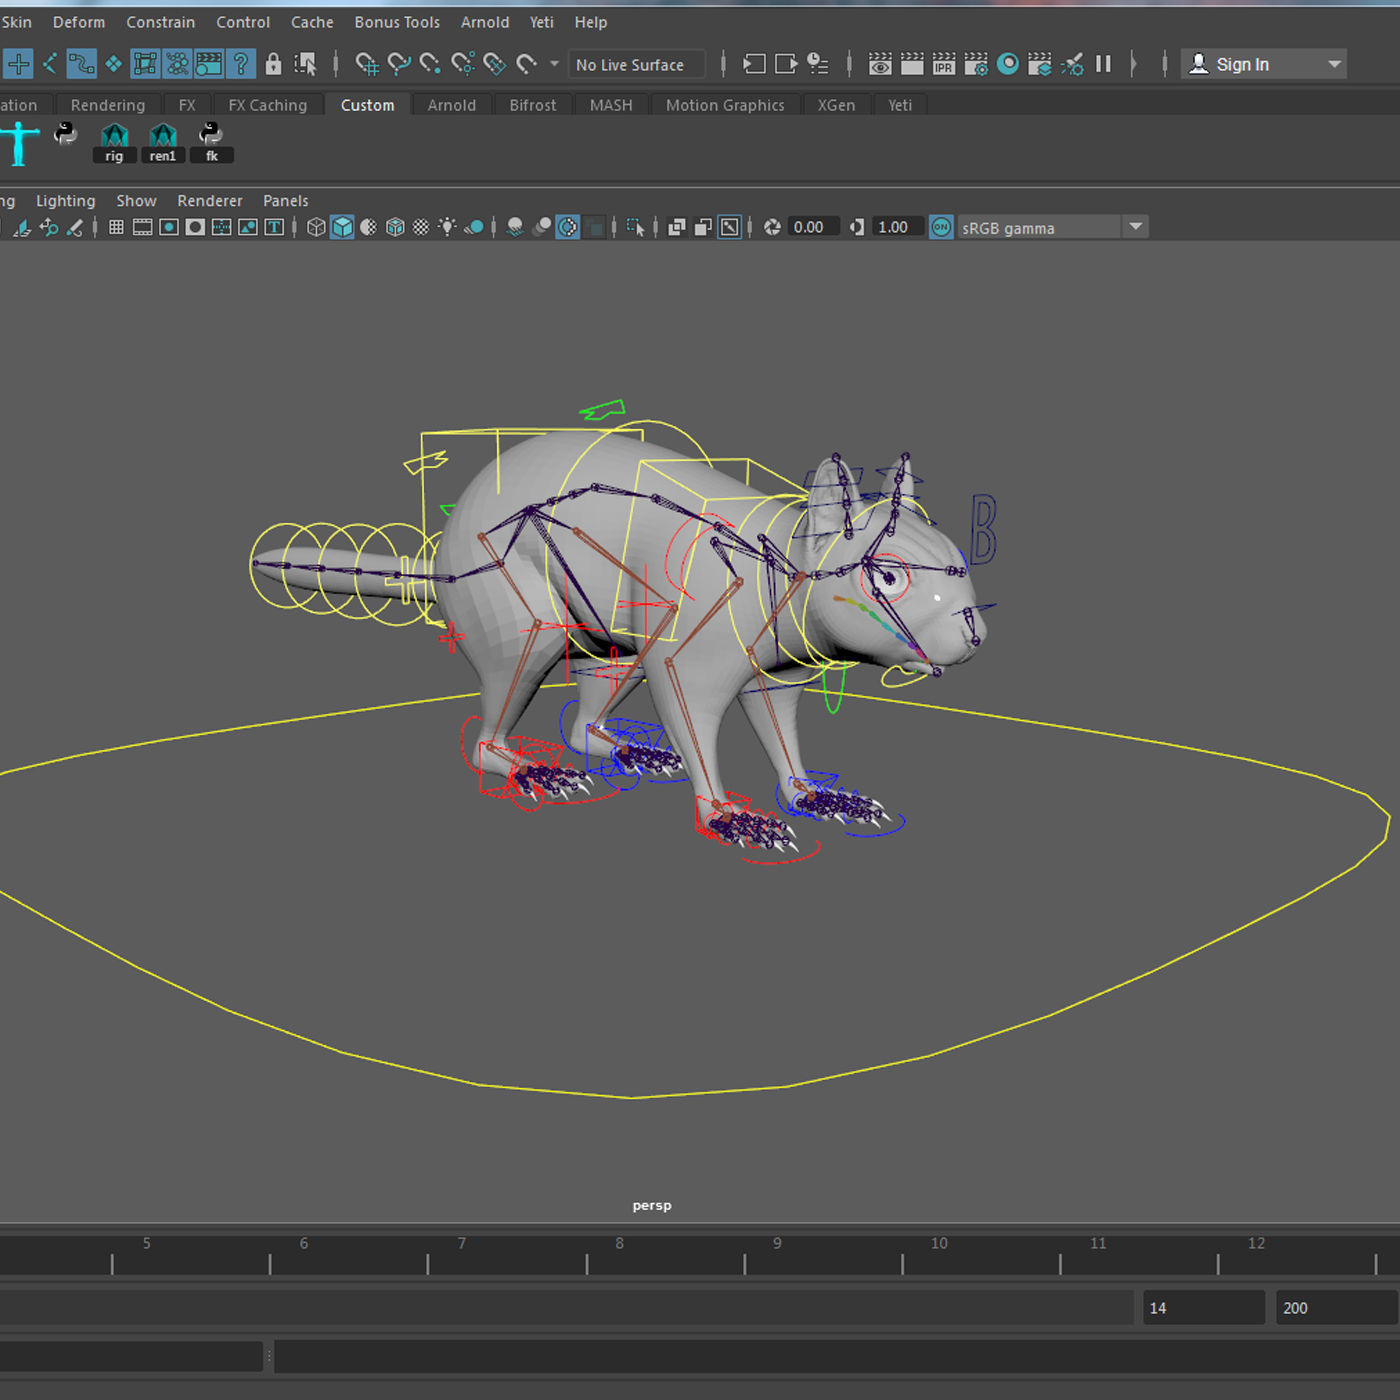
Task: Enable snap to points magnet
Action: pos(430,64)
